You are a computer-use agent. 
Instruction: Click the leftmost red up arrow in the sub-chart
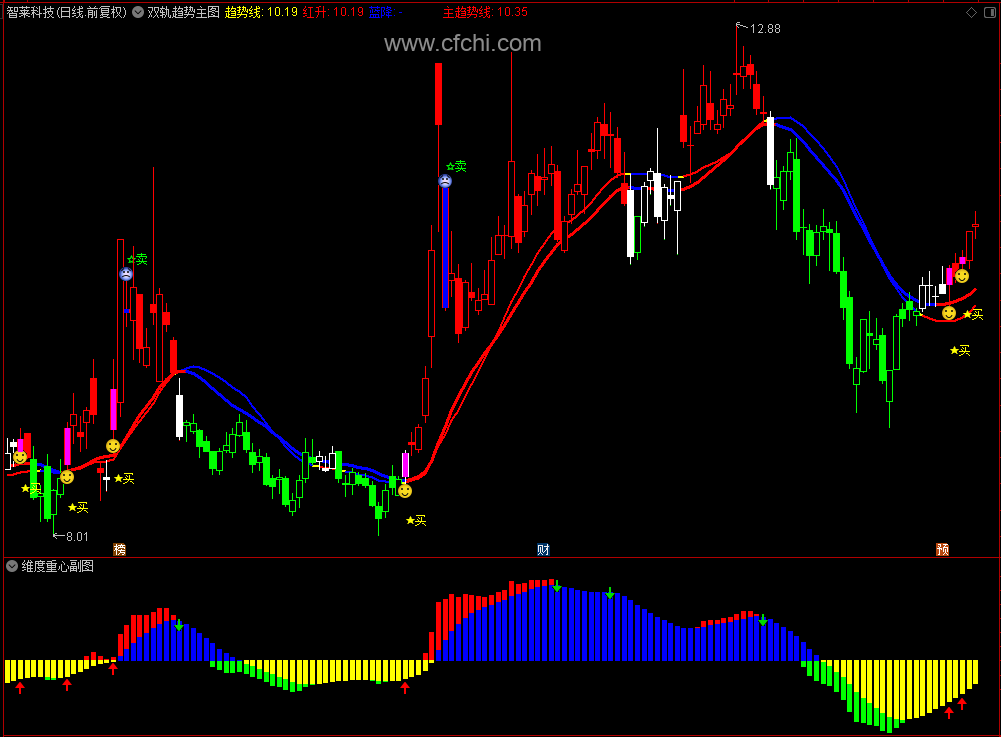pos(20,687)
